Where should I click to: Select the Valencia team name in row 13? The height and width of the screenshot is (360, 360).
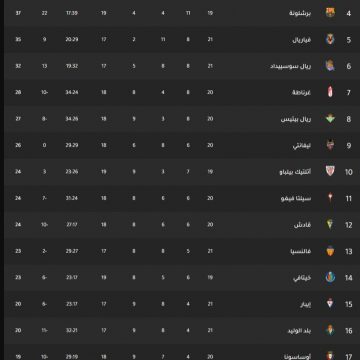(x=301, y=251)
